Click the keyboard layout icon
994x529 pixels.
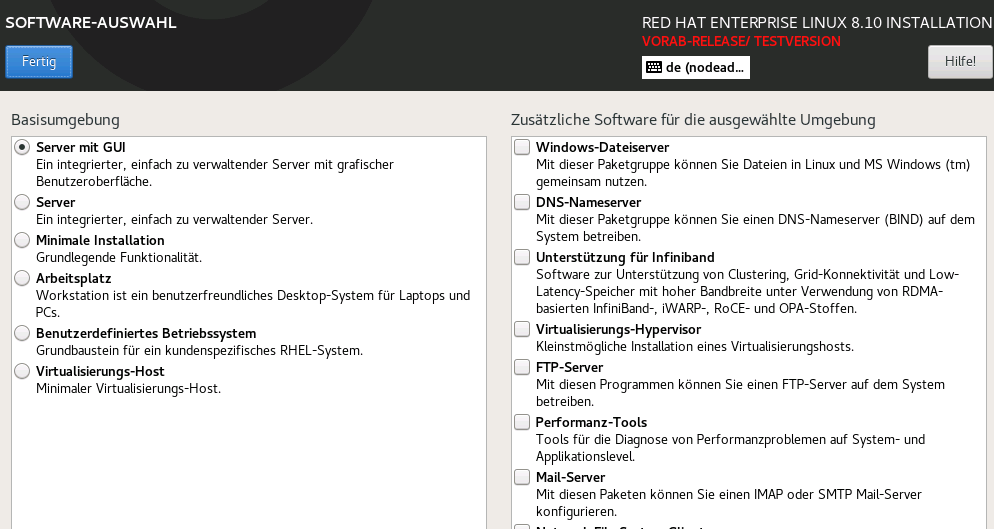point(654,67)
